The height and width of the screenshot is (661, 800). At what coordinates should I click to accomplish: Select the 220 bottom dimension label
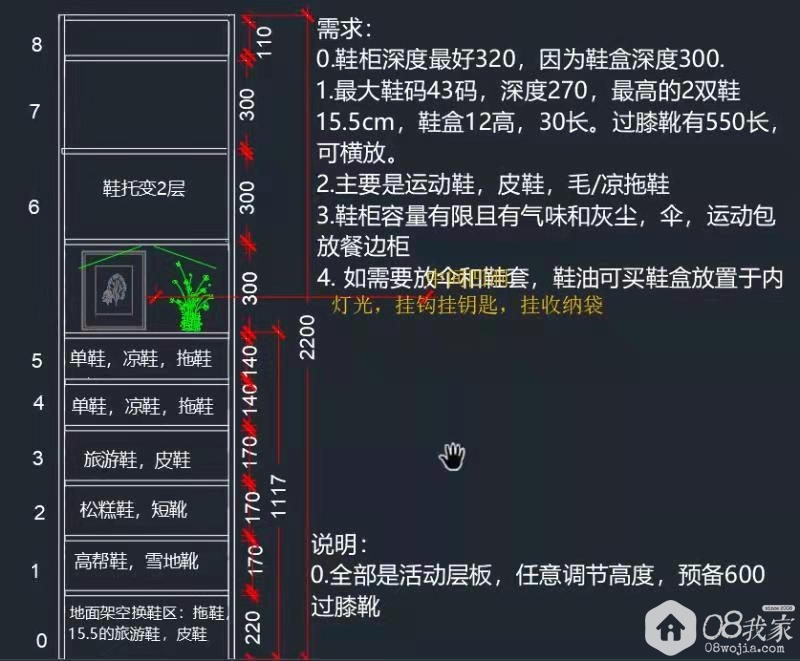[x=254, y=627]
